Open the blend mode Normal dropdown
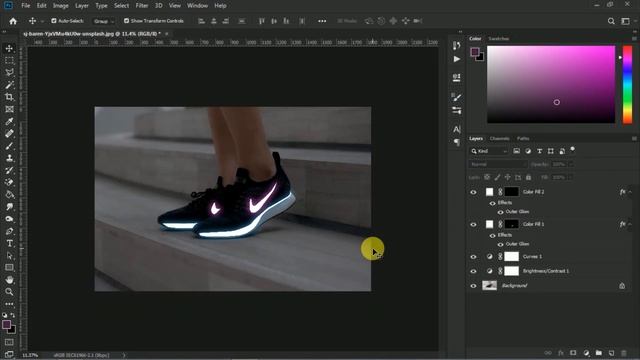The height and width of the screenshot is (360, 640). point(498,164)
